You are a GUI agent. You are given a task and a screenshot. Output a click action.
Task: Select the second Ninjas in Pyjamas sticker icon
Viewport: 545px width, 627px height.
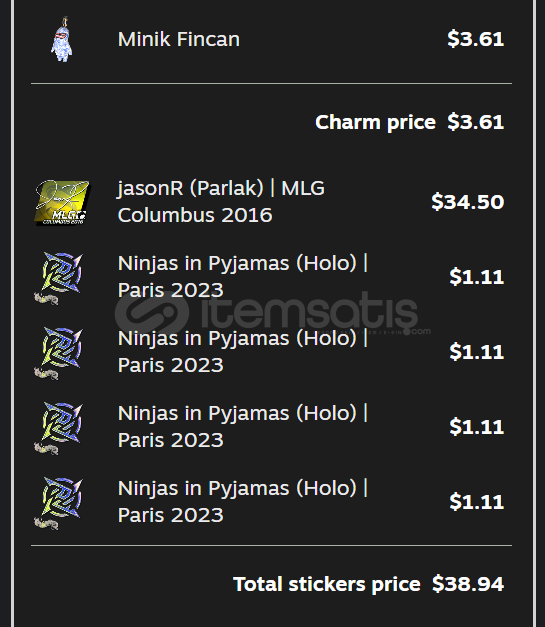point(59,353)
